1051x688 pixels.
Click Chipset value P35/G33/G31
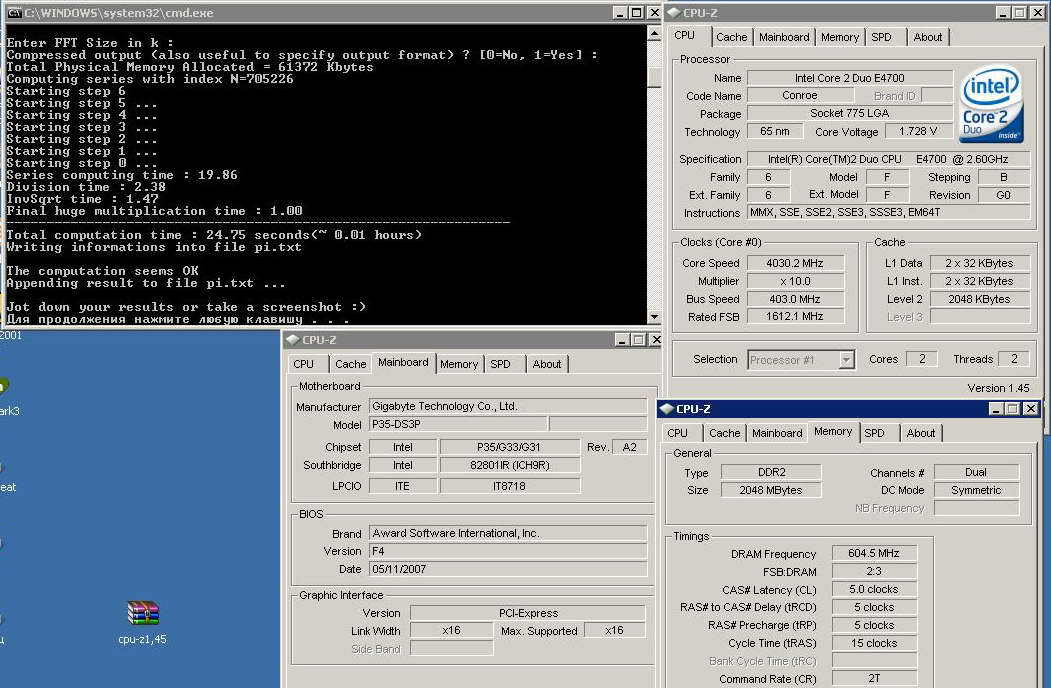(509, 447)
